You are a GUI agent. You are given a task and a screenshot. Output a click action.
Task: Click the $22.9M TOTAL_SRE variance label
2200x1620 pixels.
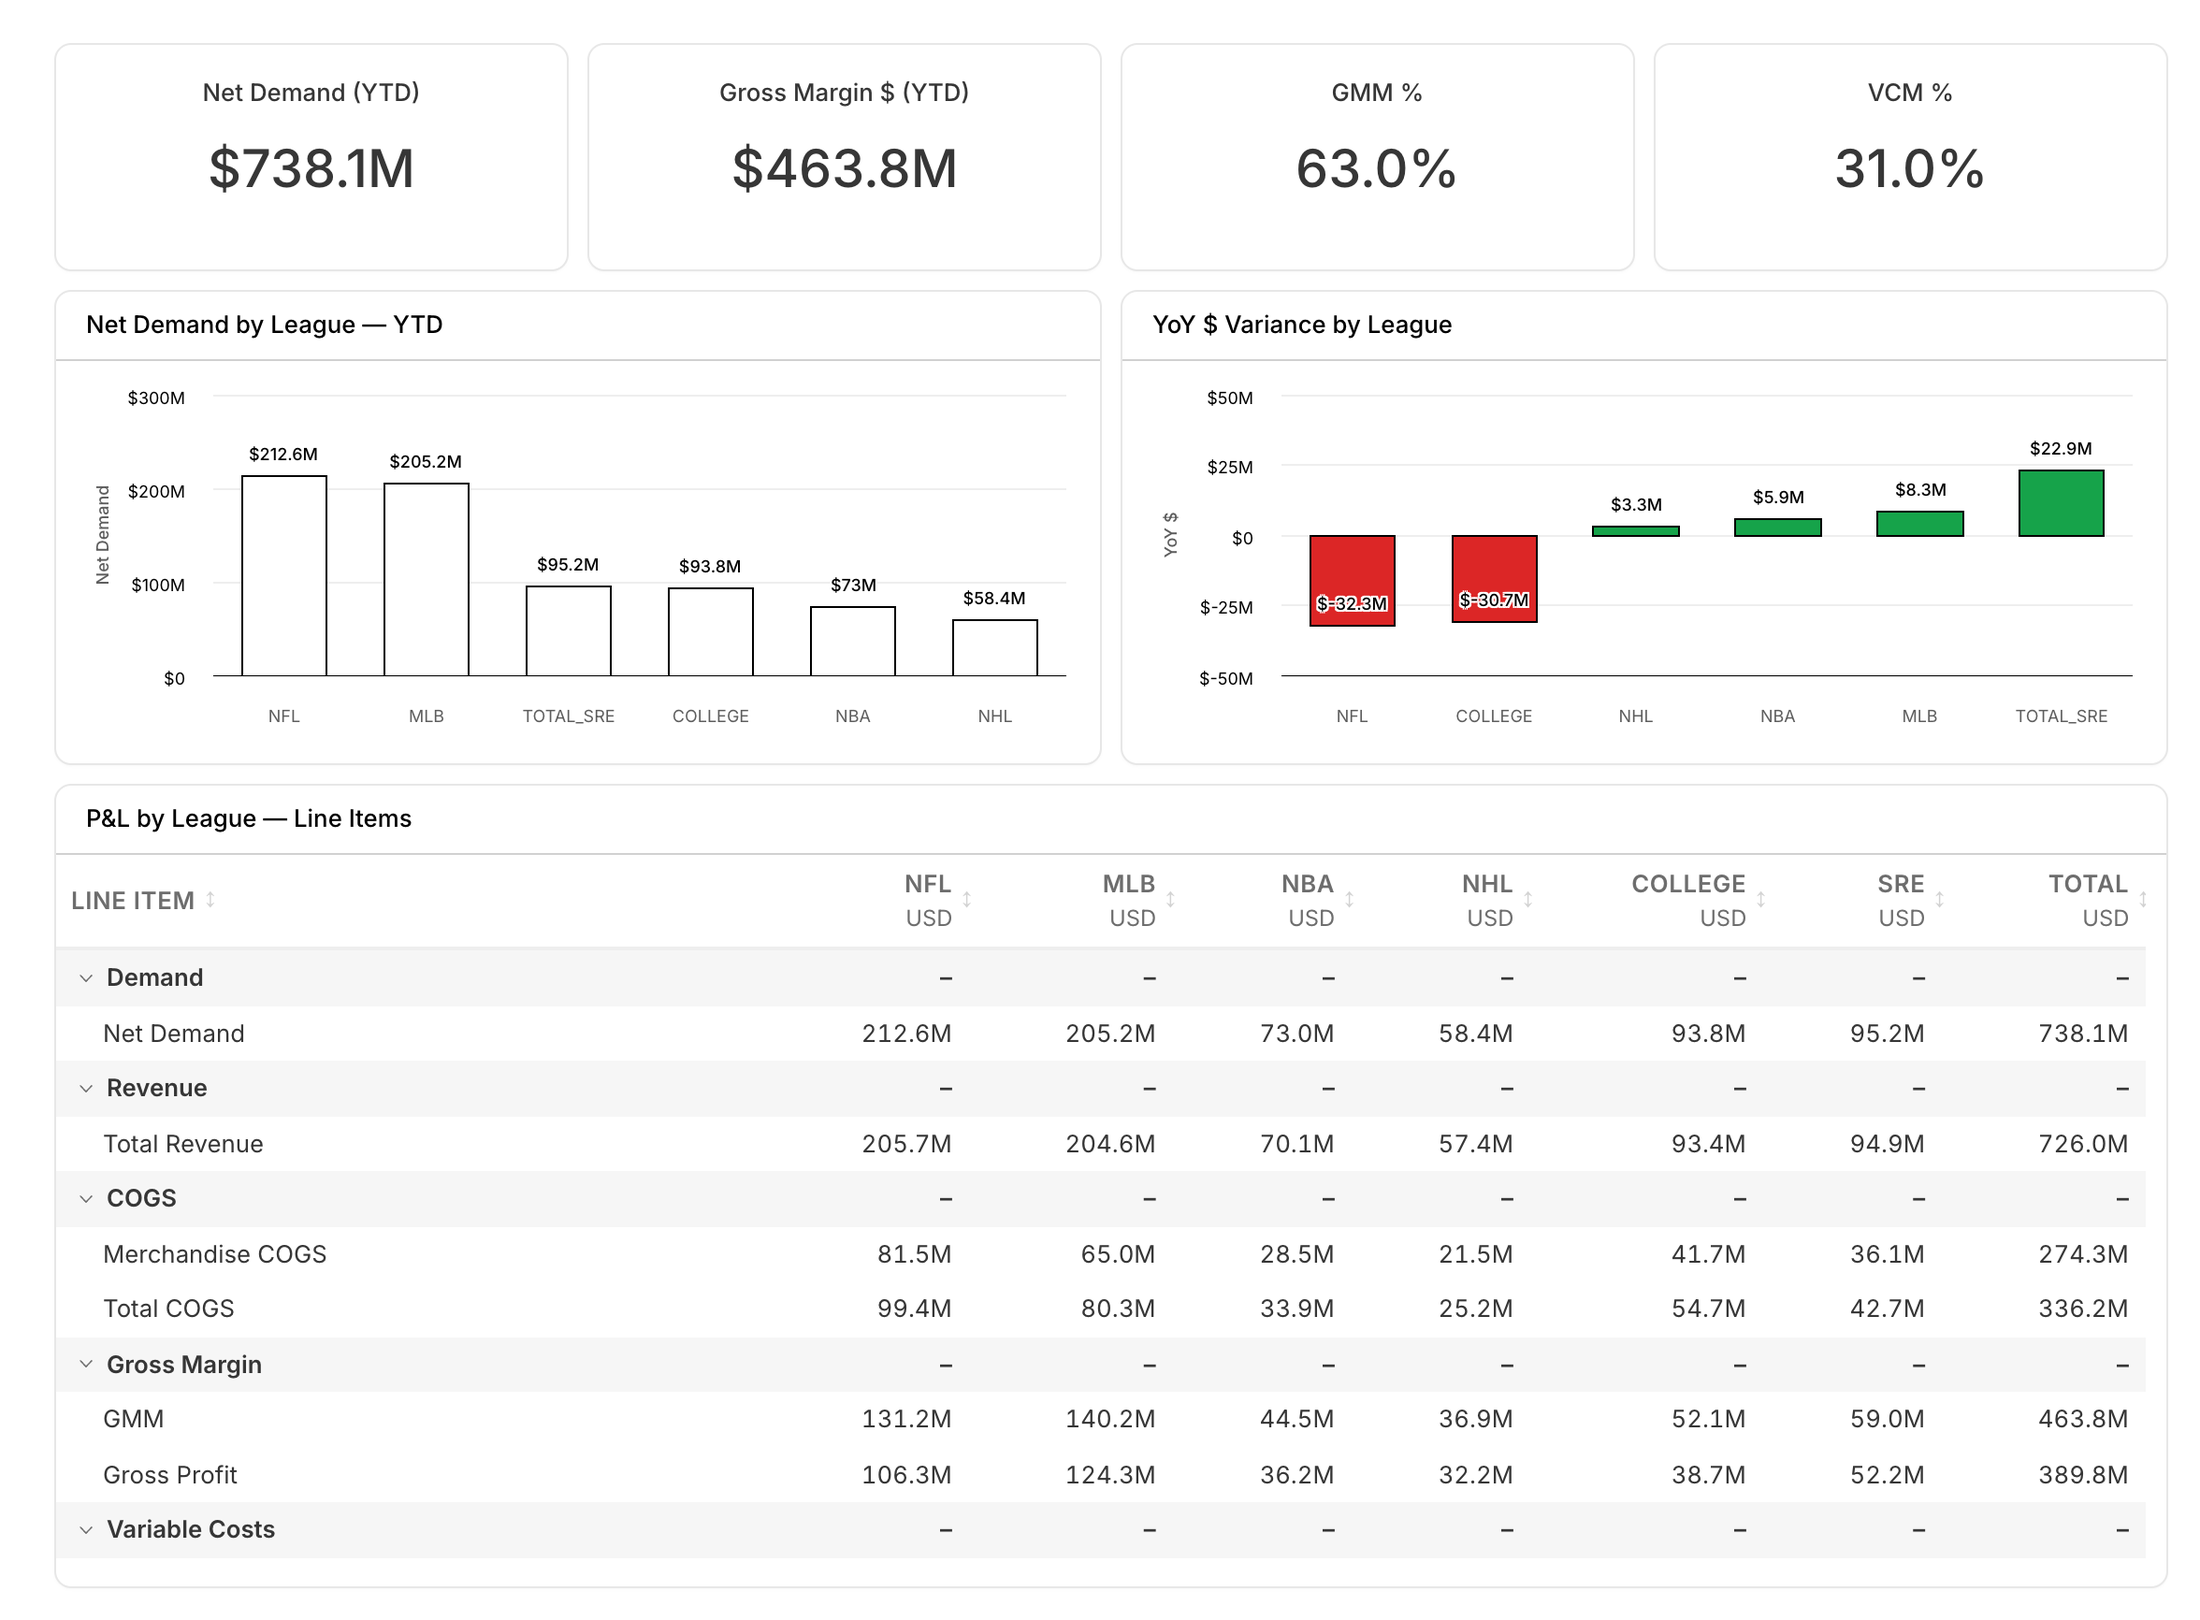[2060, 449]
